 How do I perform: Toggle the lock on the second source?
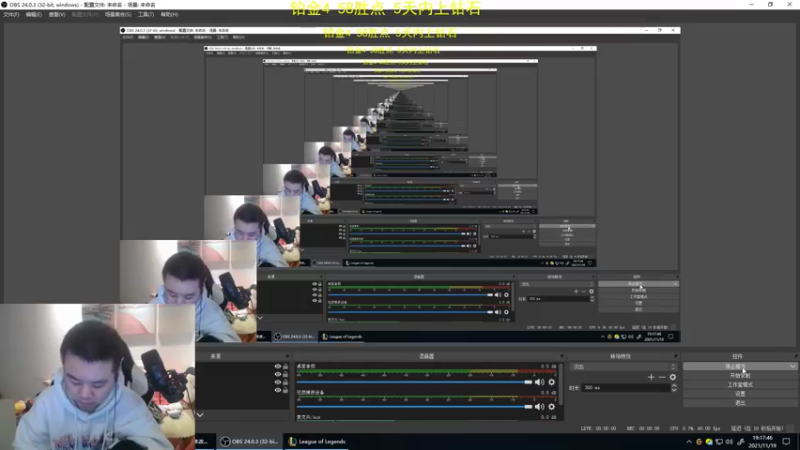pyautogui.click(x=285, y=374)
